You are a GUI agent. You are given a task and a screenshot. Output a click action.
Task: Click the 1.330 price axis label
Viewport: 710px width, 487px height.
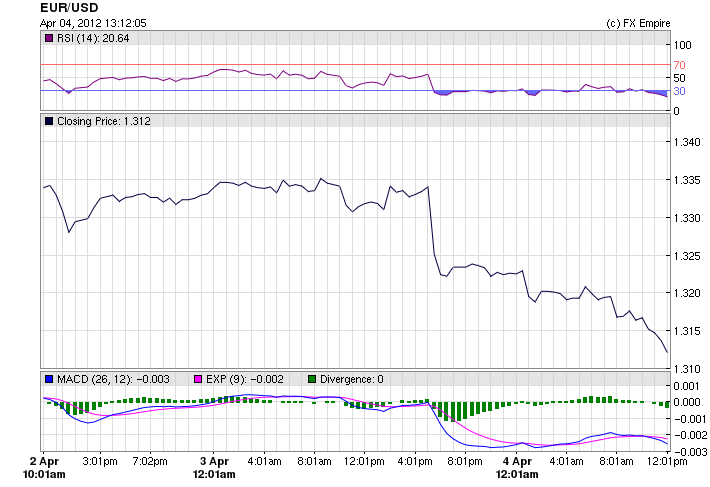tap(687, 218)
